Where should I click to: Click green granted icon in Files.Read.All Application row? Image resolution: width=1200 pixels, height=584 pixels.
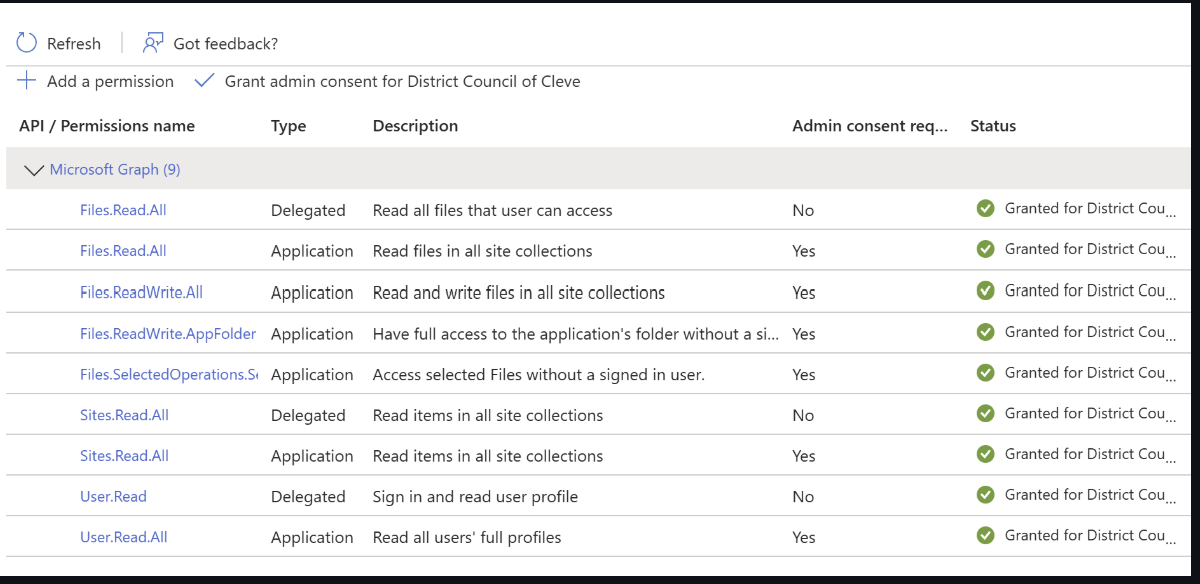pos(985,249)
